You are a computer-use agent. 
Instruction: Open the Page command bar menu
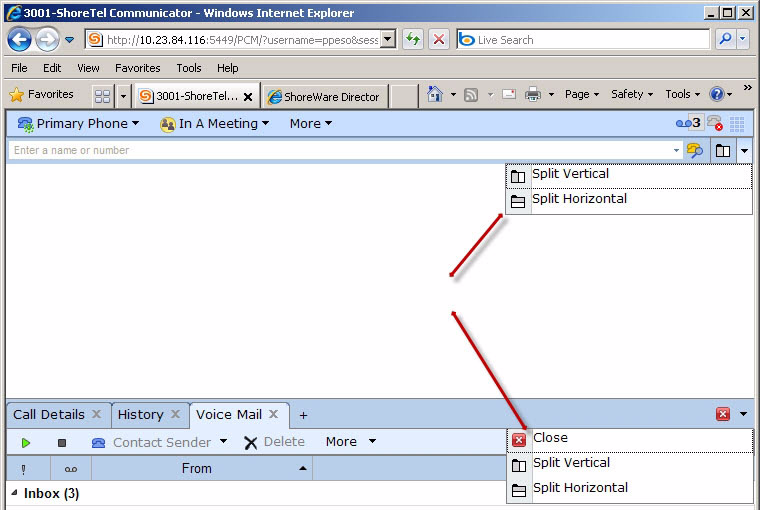click(x=582, y=94)
